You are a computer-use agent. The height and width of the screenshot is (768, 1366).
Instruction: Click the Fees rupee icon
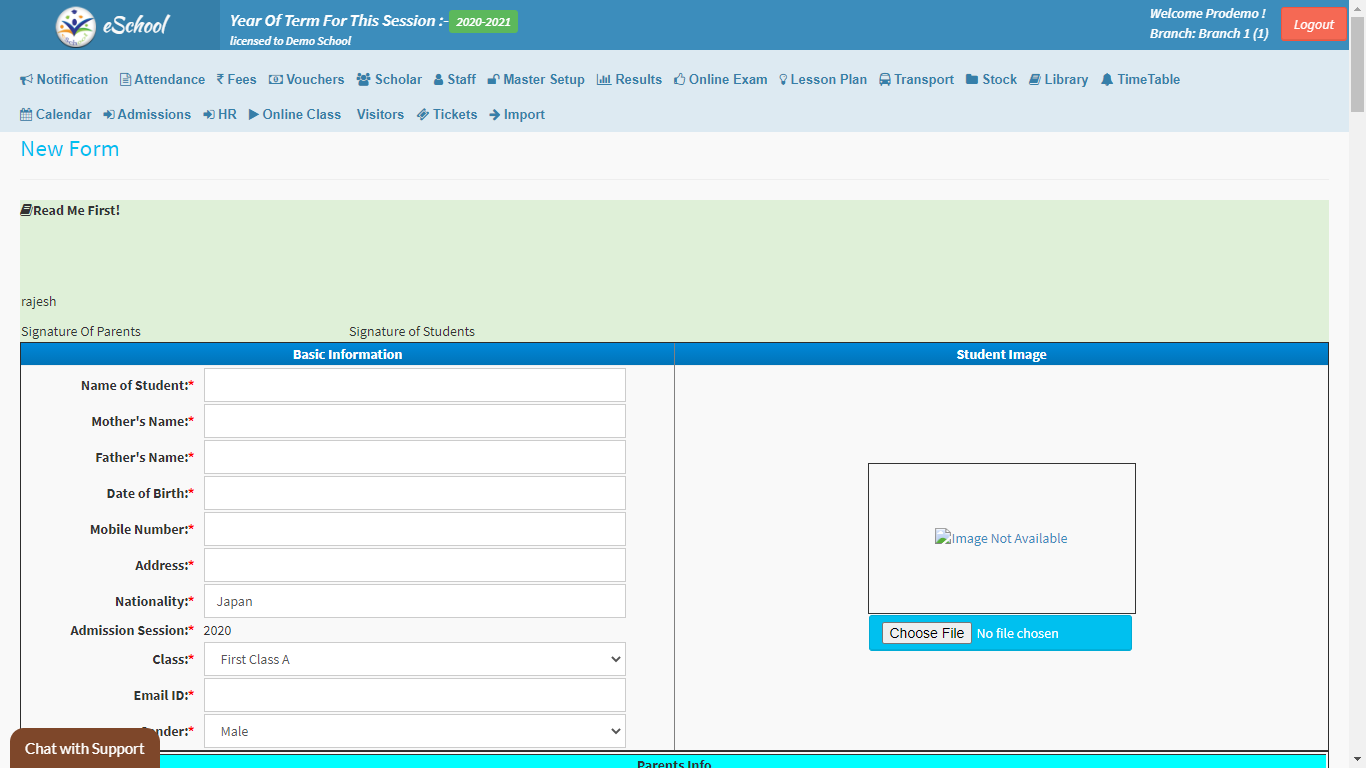point(220,80)
